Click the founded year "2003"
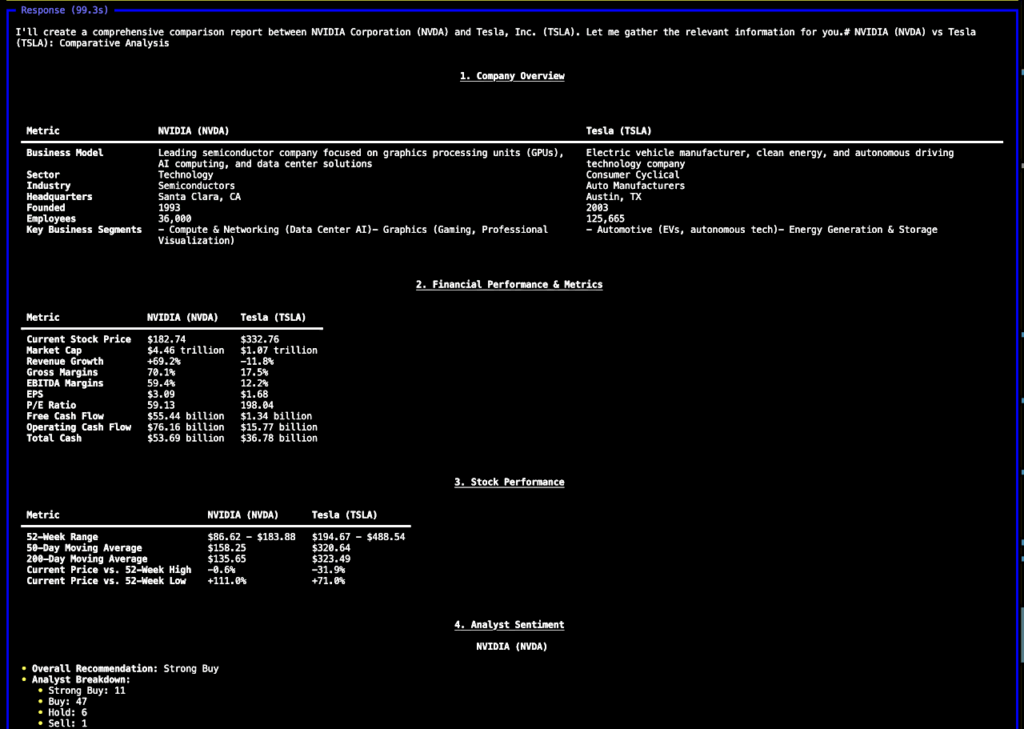The width and height of the screenshot is (1024, 729). 597,208
